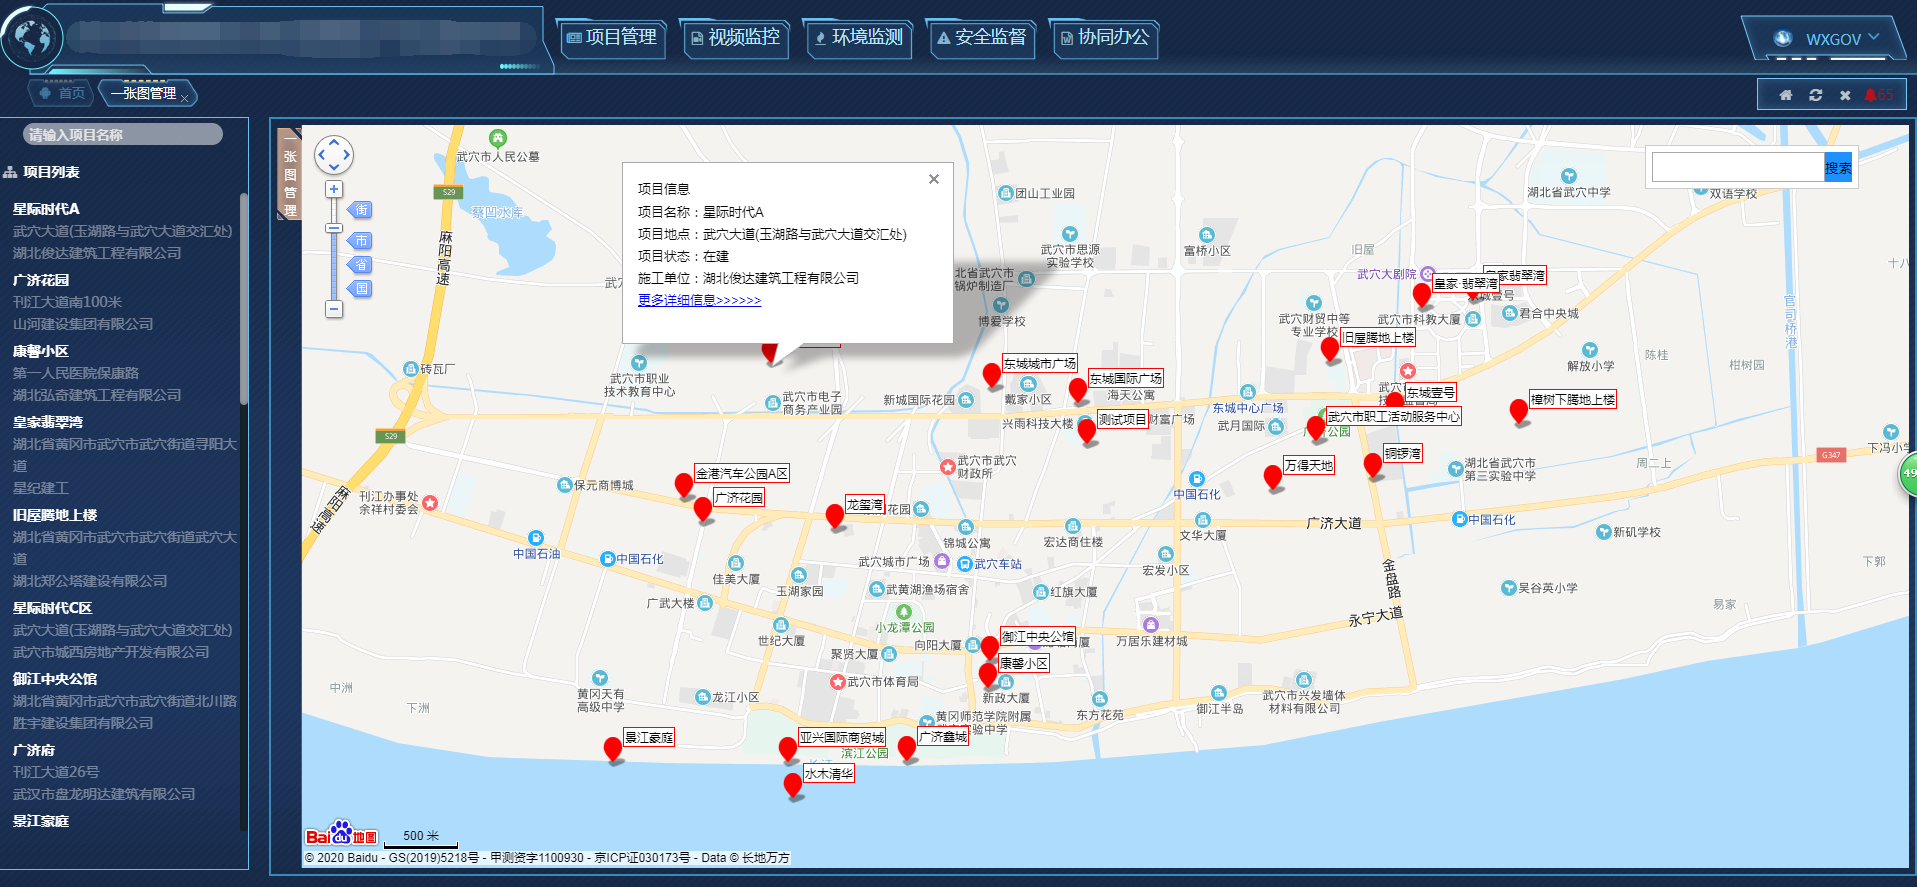
Task: Click the 金港汽车公园A区 map marker
Action: (684, 485)
